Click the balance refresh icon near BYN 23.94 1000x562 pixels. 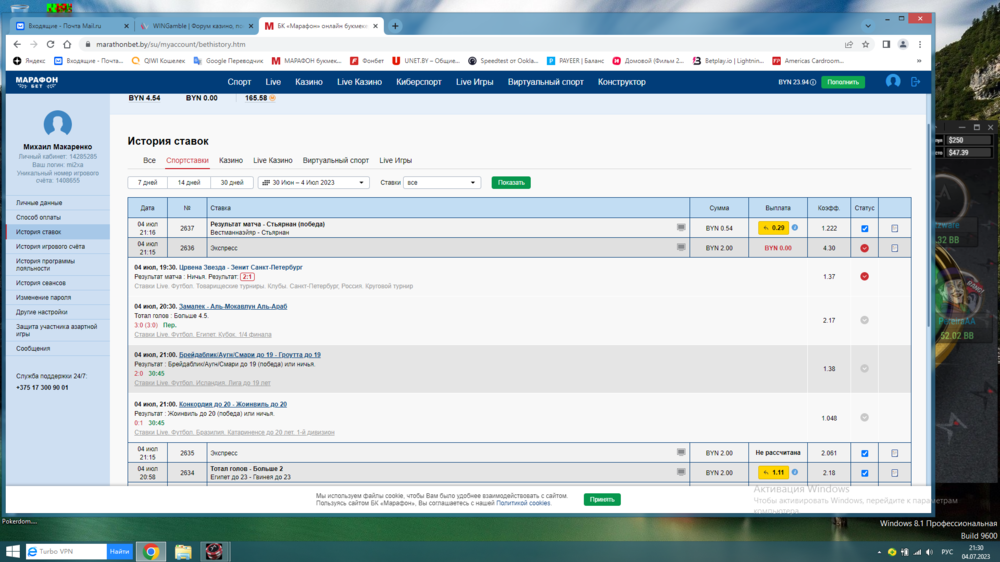pyautogui.click(x=813, y=82)
